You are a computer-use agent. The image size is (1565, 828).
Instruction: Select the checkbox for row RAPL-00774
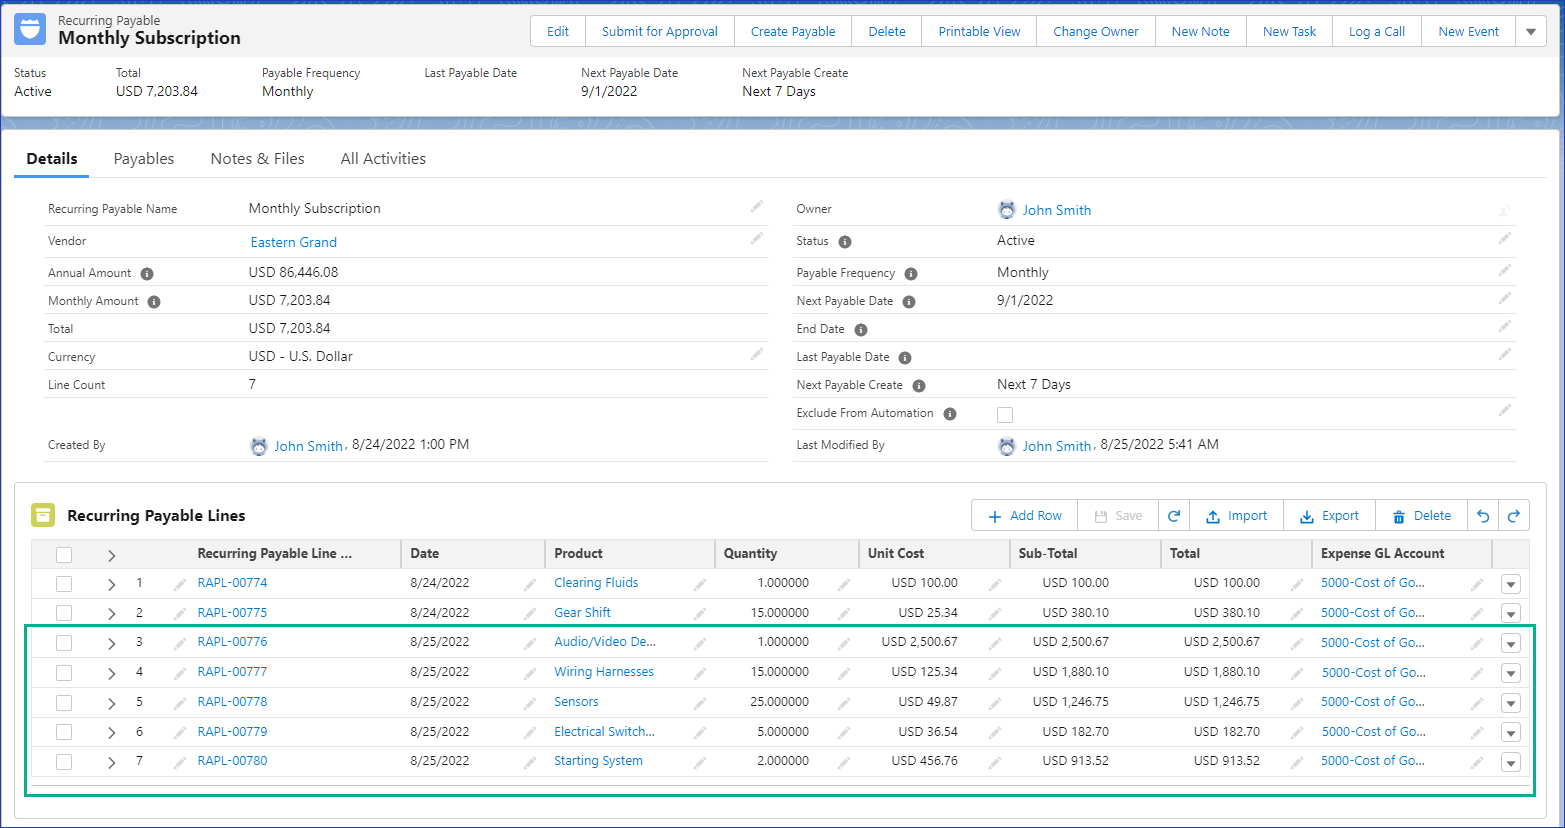pos(64,583)
